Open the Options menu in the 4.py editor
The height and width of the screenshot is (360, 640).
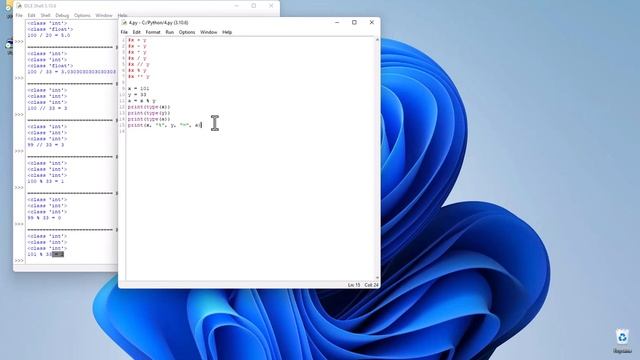click(x=187, y=32)
